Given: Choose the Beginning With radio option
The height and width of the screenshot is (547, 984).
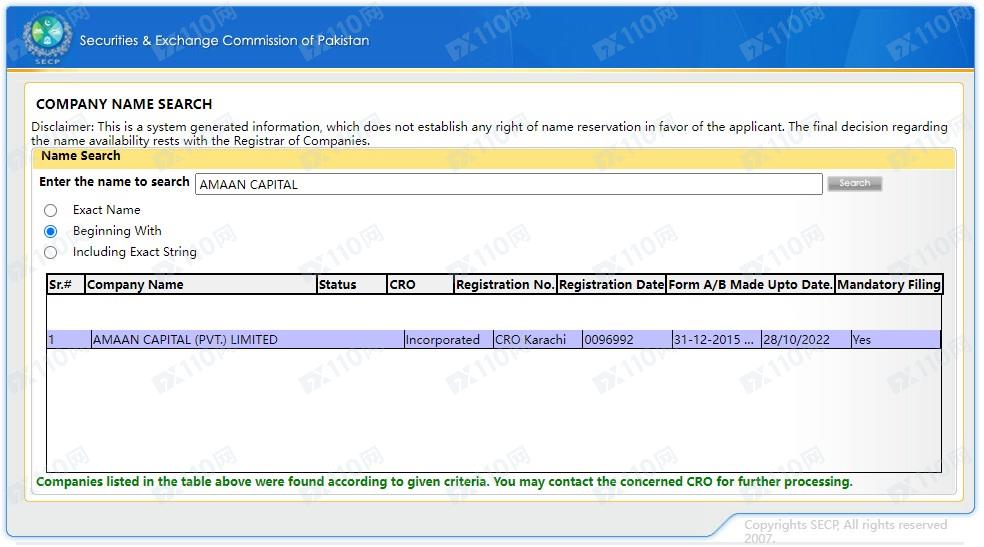Looking at the screenshot, I should pos(51,232).
